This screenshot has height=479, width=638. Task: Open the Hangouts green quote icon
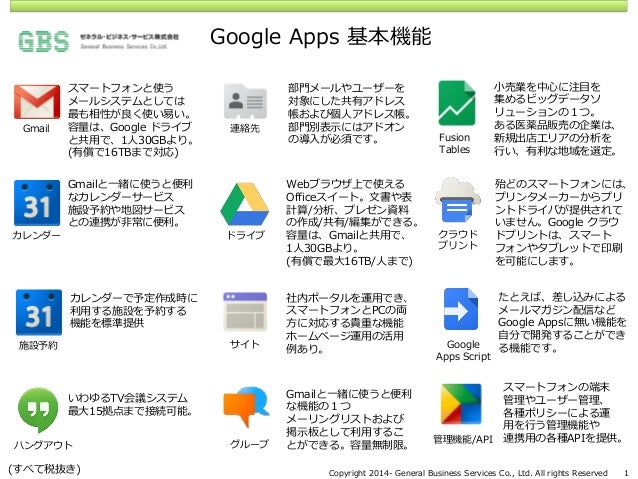38,410
